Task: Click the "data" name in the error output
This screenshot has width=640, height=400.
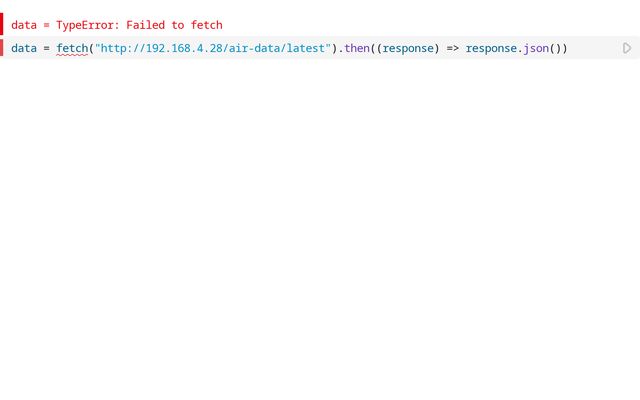Action: 24,25
